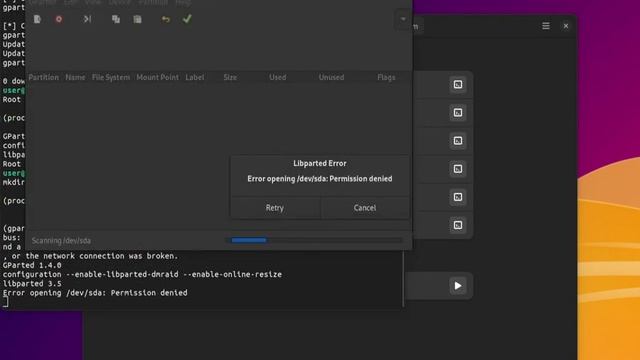This screenshot has height=360, width=640.
Task: Click the Label column header
Action: [195, 77]
